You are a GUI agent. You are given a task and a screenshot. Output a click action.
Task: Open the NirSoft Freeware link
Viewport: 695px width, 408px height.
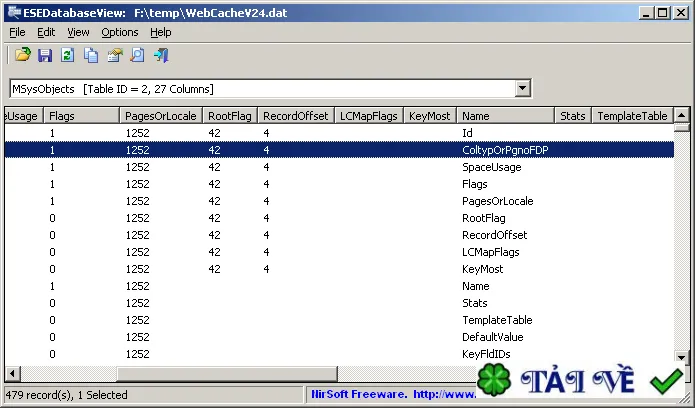(x=394, y=394)
